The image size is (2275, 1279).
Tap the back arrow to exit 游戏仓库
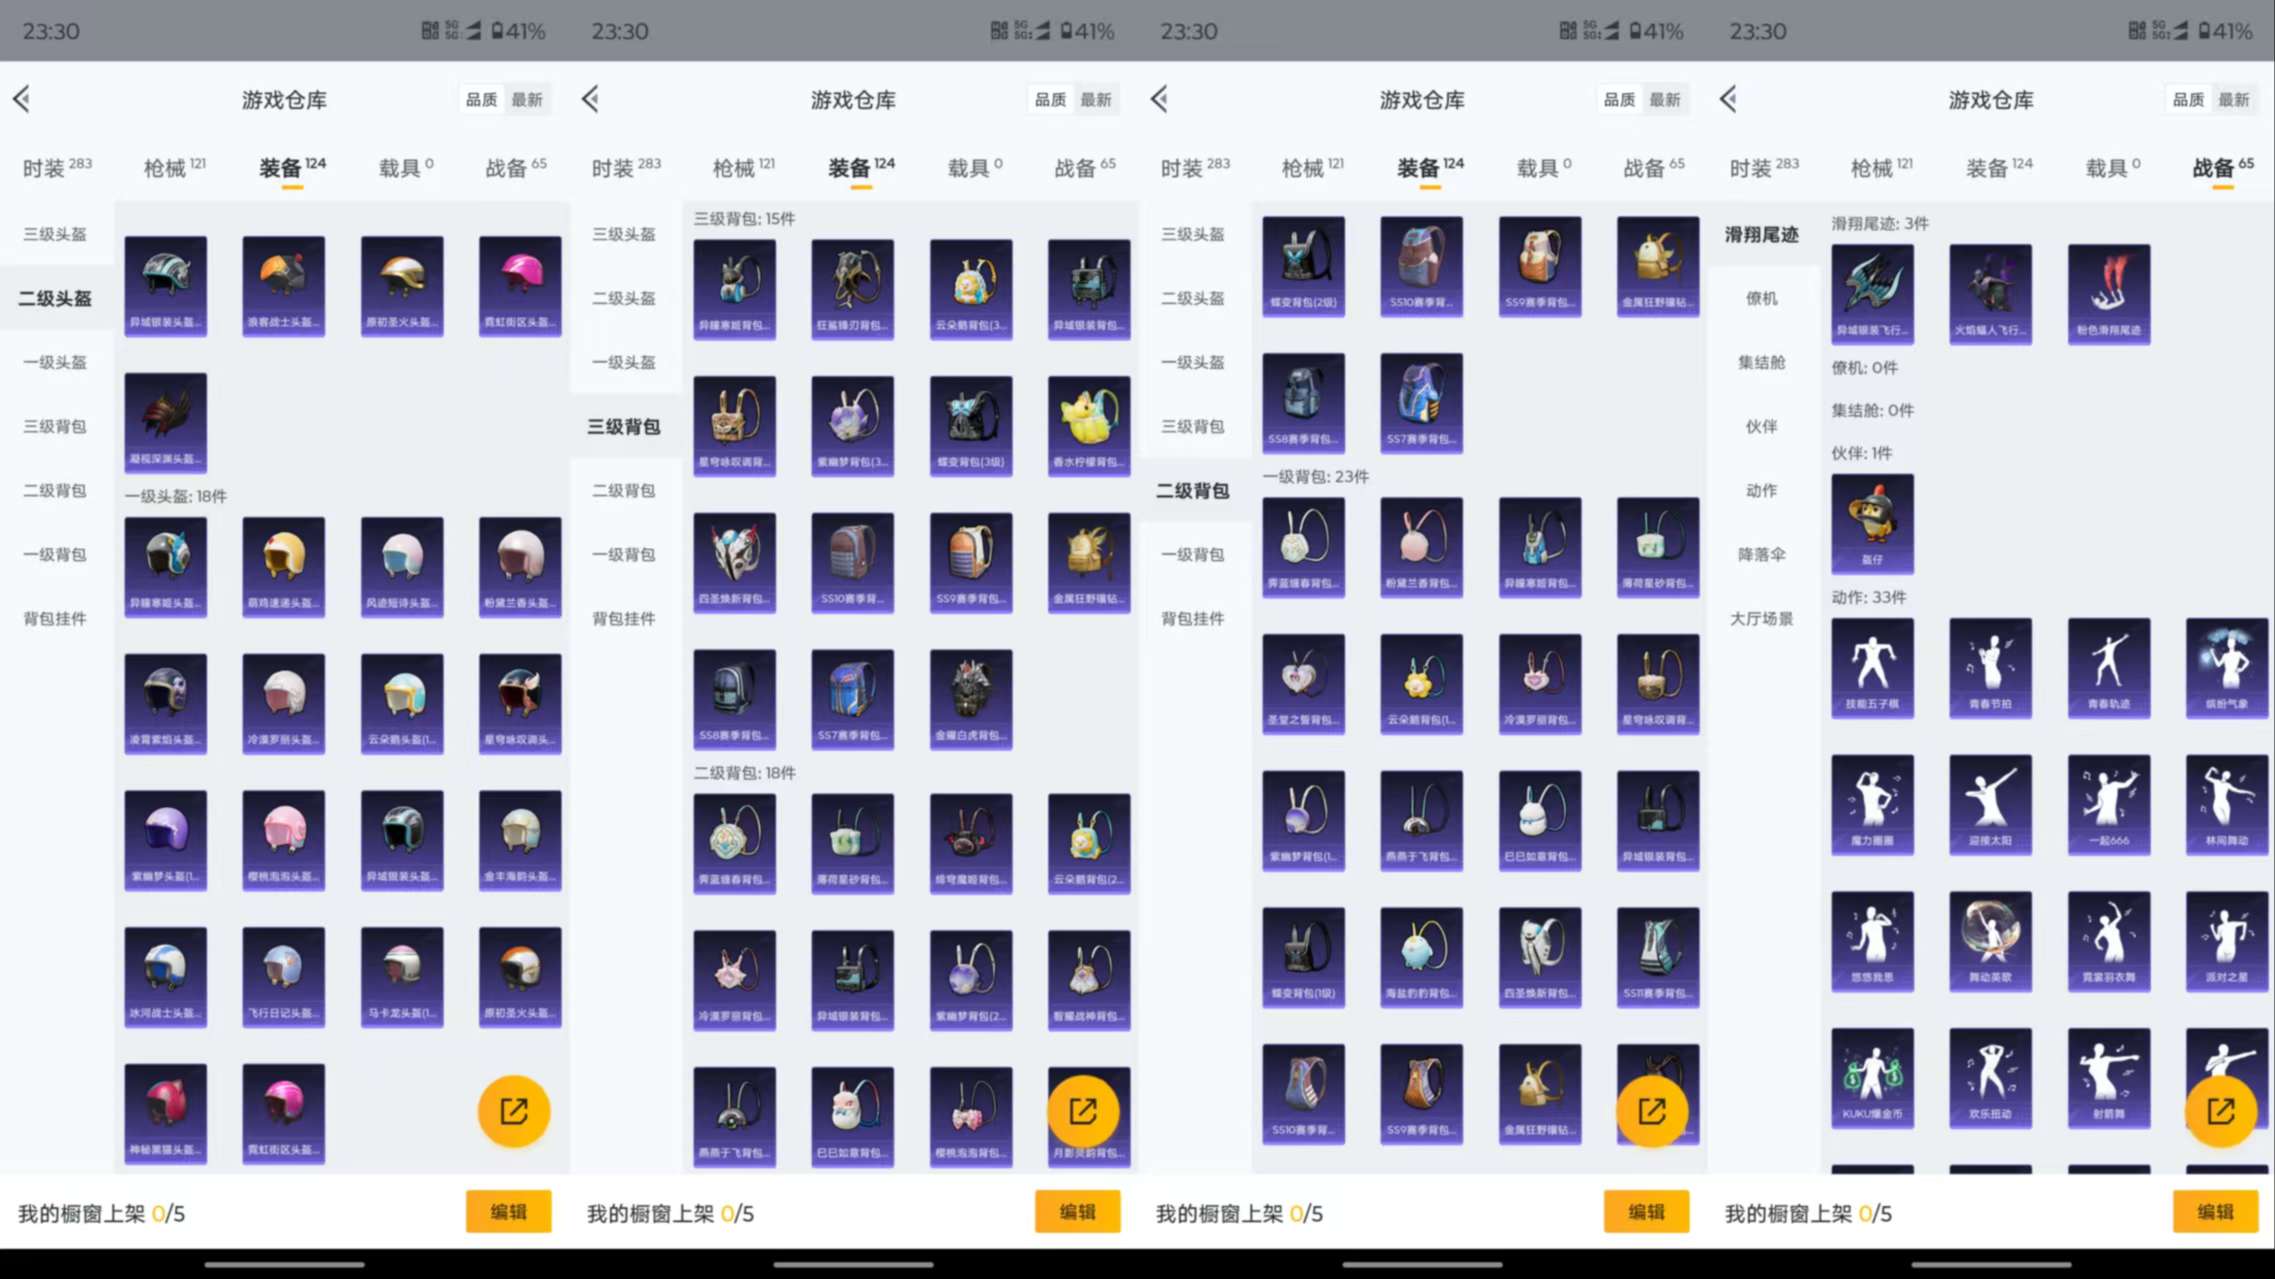click(22, 99)
